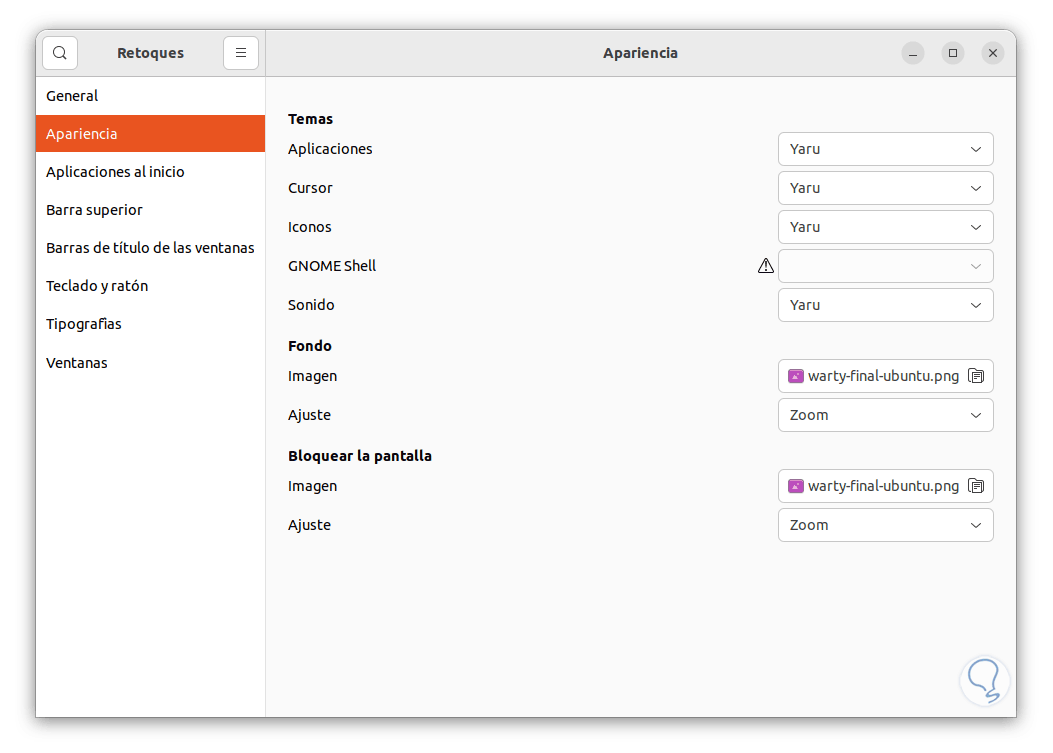
Task: Click the GNOME Shell warning triangle icon
Action: (x=766, y=266)
